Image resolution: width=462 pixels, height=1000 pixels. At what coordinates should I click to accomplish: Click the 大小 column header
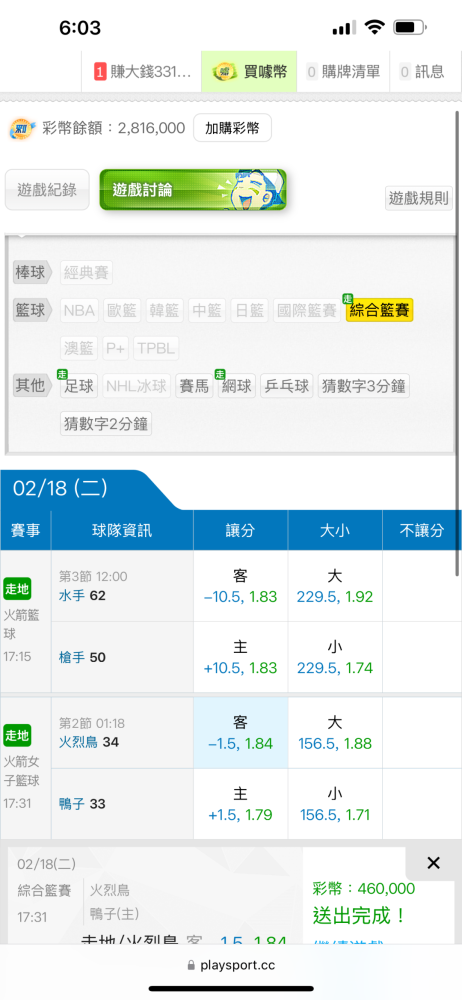point(335,531)
